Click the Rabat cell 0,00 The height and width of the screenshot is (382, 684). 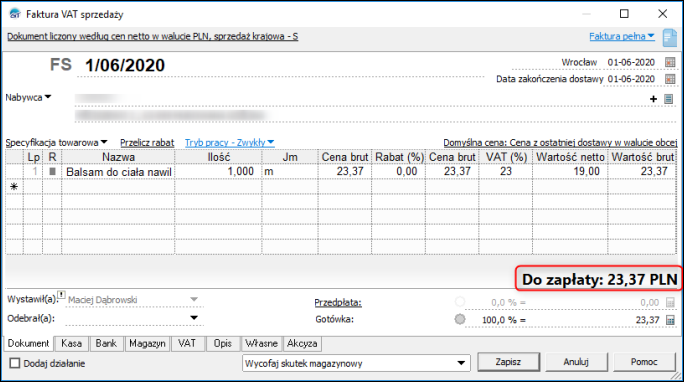399,171
